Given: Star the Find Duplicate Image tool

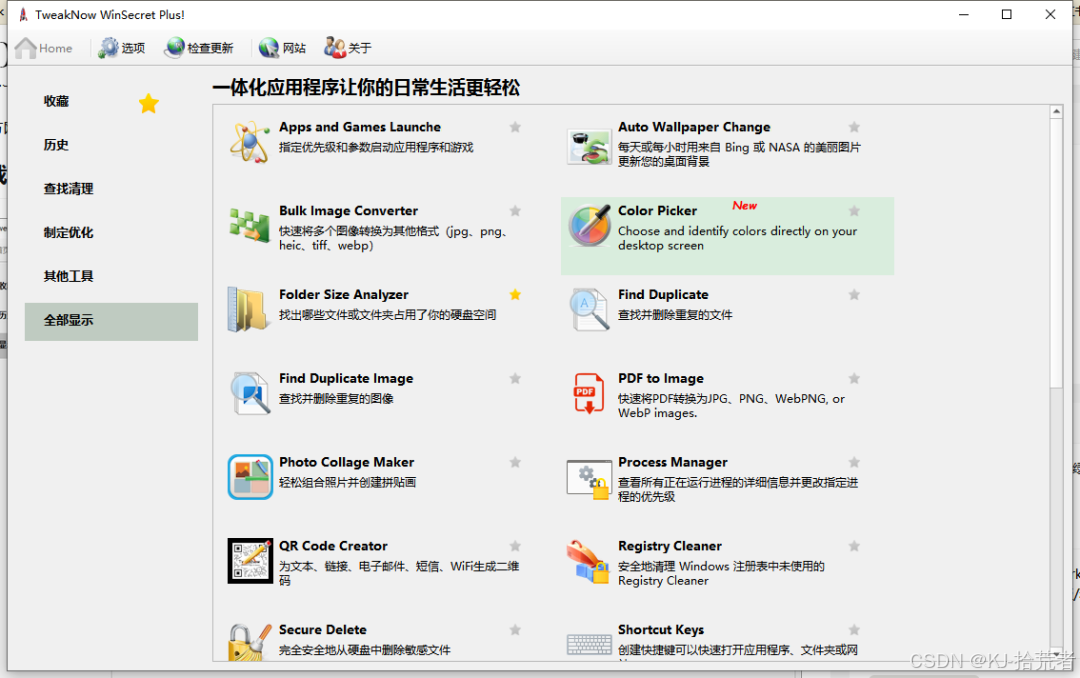Looking at the screenshot, I should tap(515, 378).
